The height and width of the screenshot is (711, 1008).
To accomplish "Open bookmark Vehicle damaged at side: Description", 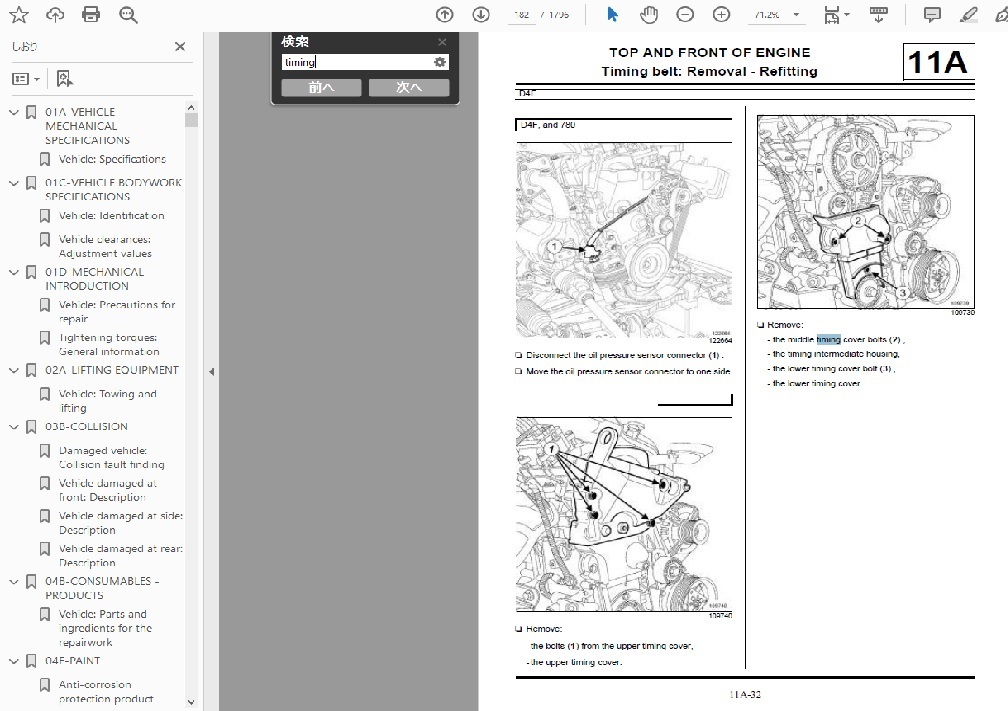I will tap(120, 523).
